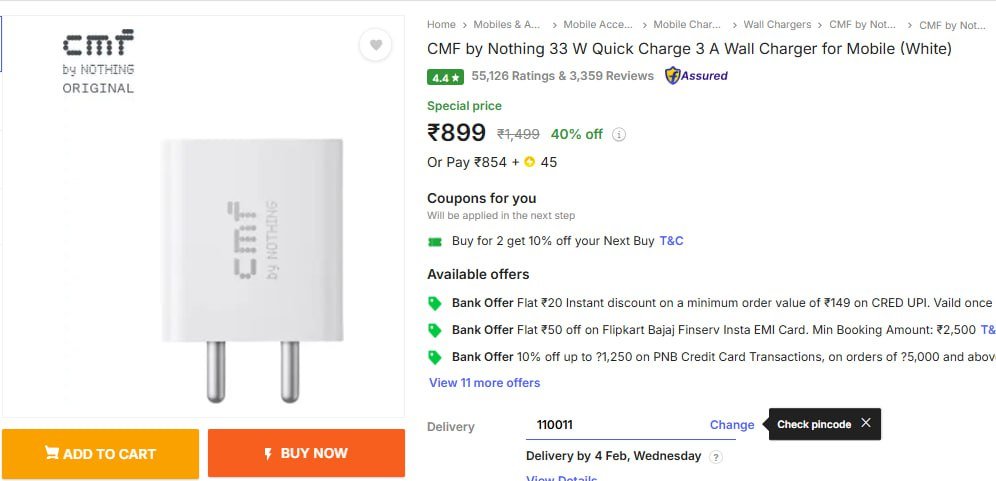Image resolution: width=996 pixels, height=481 pixels.
Task: Click the green coupon ticket icon
Action: (435, 241)
